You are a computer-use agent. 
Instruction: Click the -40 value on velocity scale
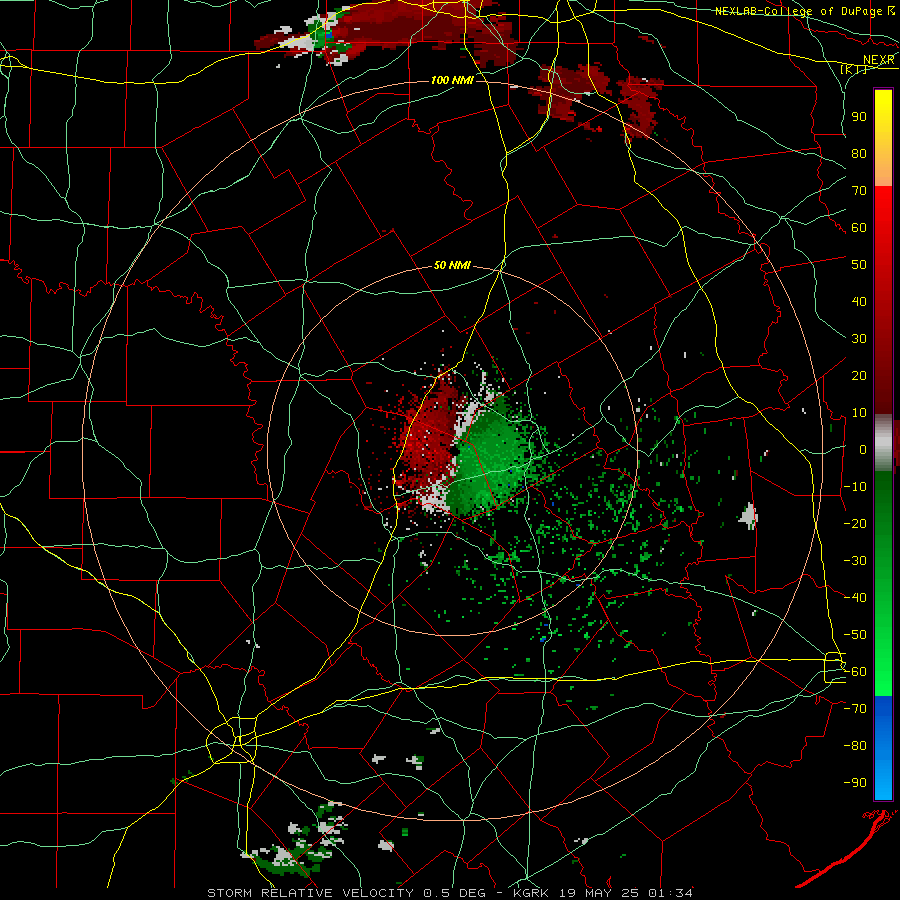pyautogui.click(x=855, y=598)
